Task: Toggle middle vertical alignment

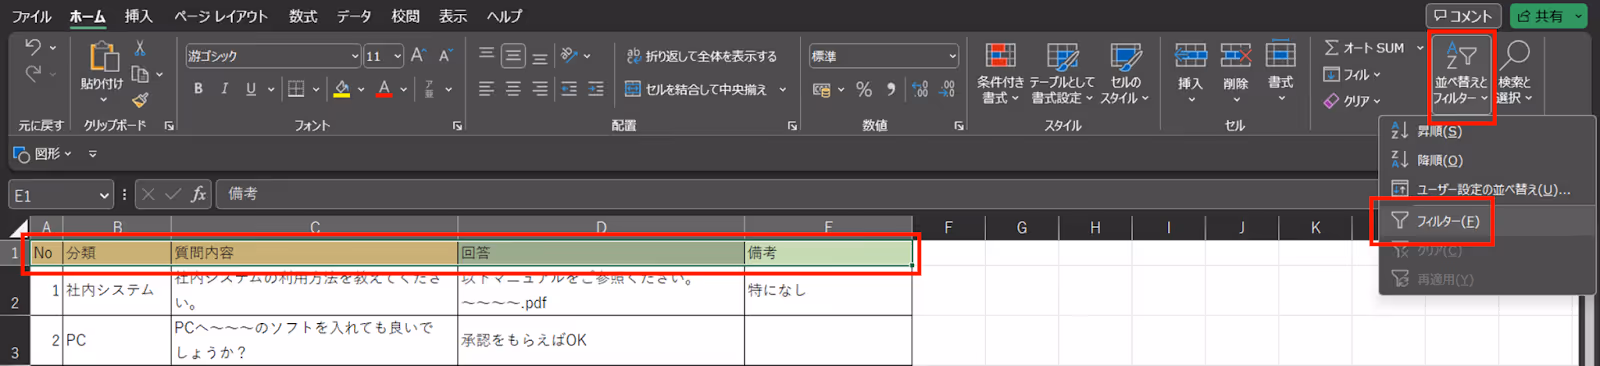Action: pyautogui.click(x=513, y=56)
